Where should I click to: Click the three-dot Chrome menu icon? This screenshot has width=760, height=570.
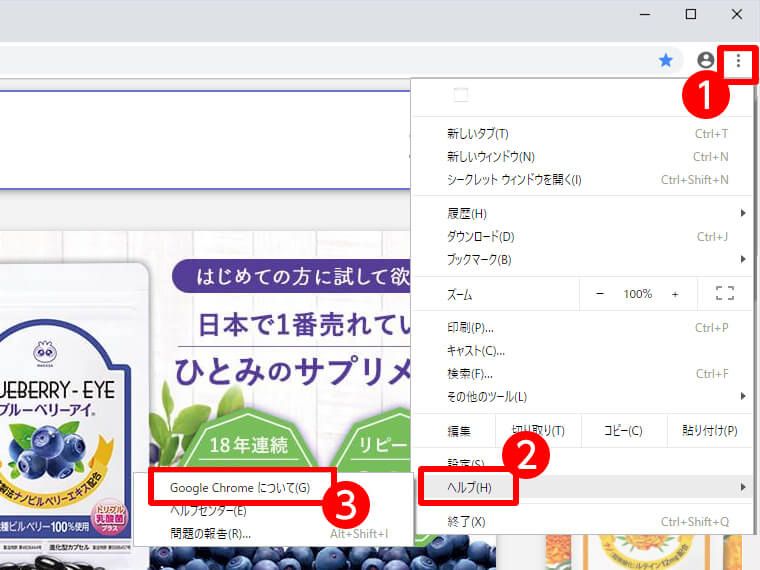pos(738,61)
